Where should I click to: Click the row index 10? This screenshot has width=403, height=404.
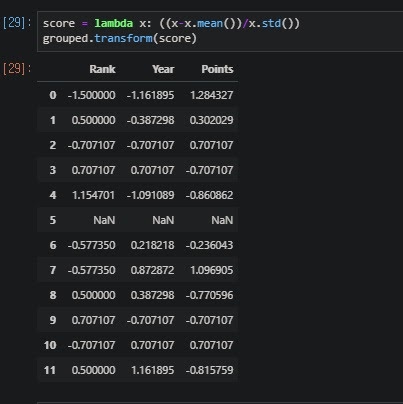pos(50,345)
